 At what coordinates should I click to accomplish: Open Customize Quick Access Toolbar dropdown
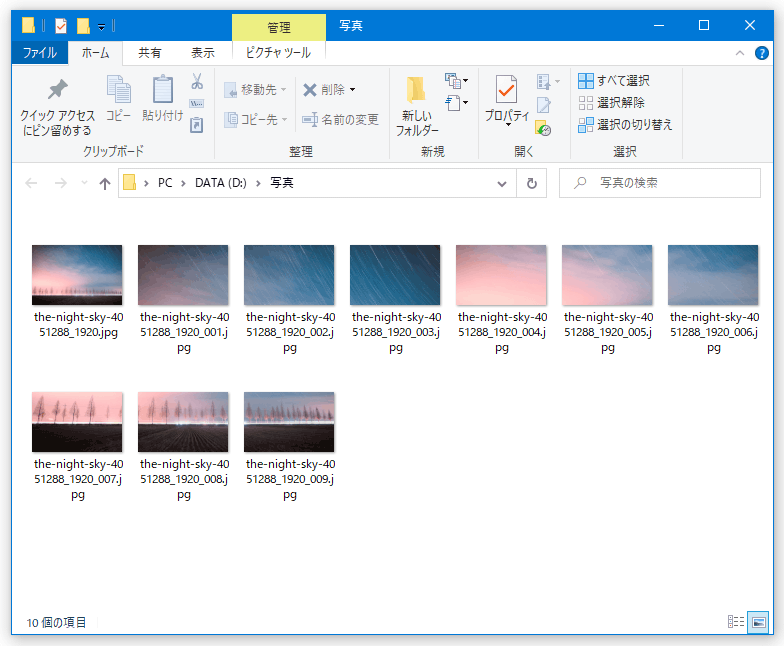tap(101, 26)
